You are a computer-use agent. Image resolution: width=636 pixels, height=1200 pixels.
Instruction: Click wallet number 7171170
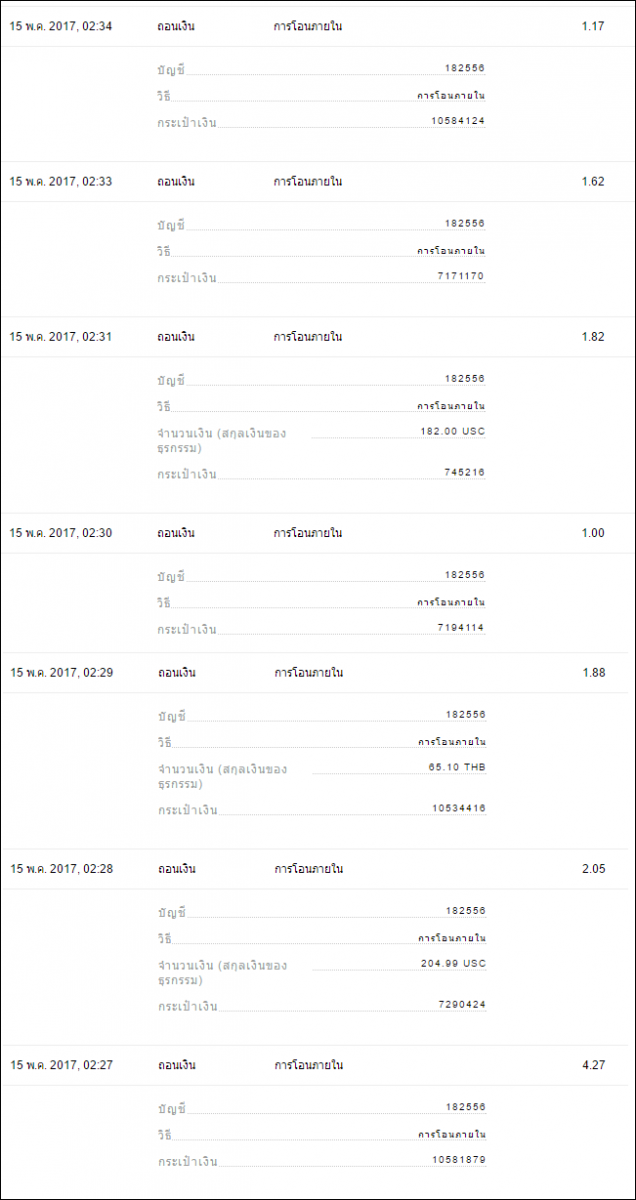461,276
